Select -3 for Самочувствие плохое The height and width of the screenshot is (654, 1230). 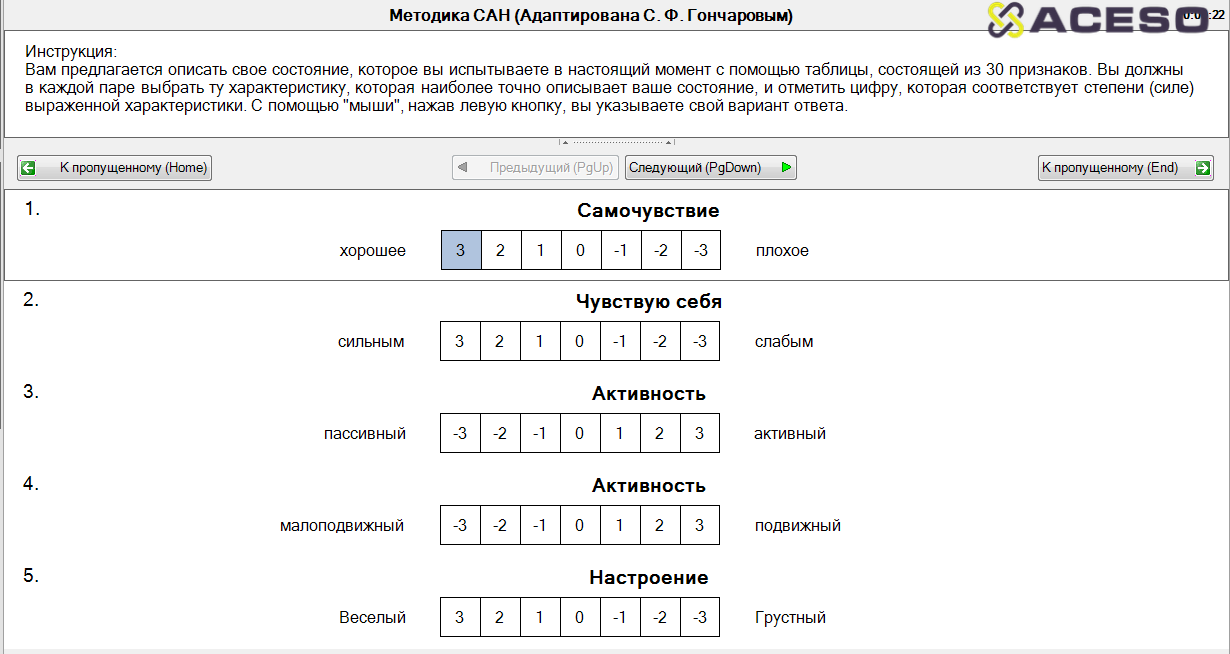700,250
